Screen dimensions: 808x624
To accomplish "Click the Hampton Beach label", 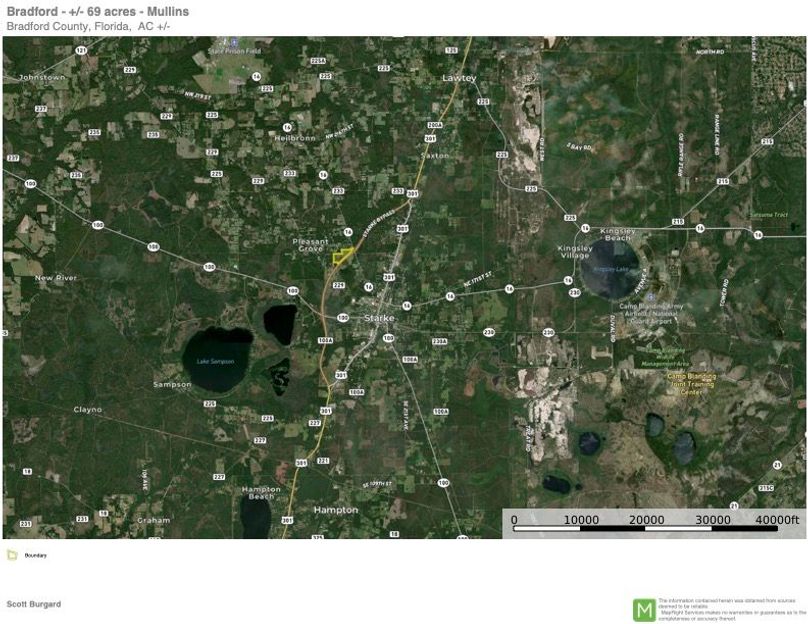I will tap(261, 492).
